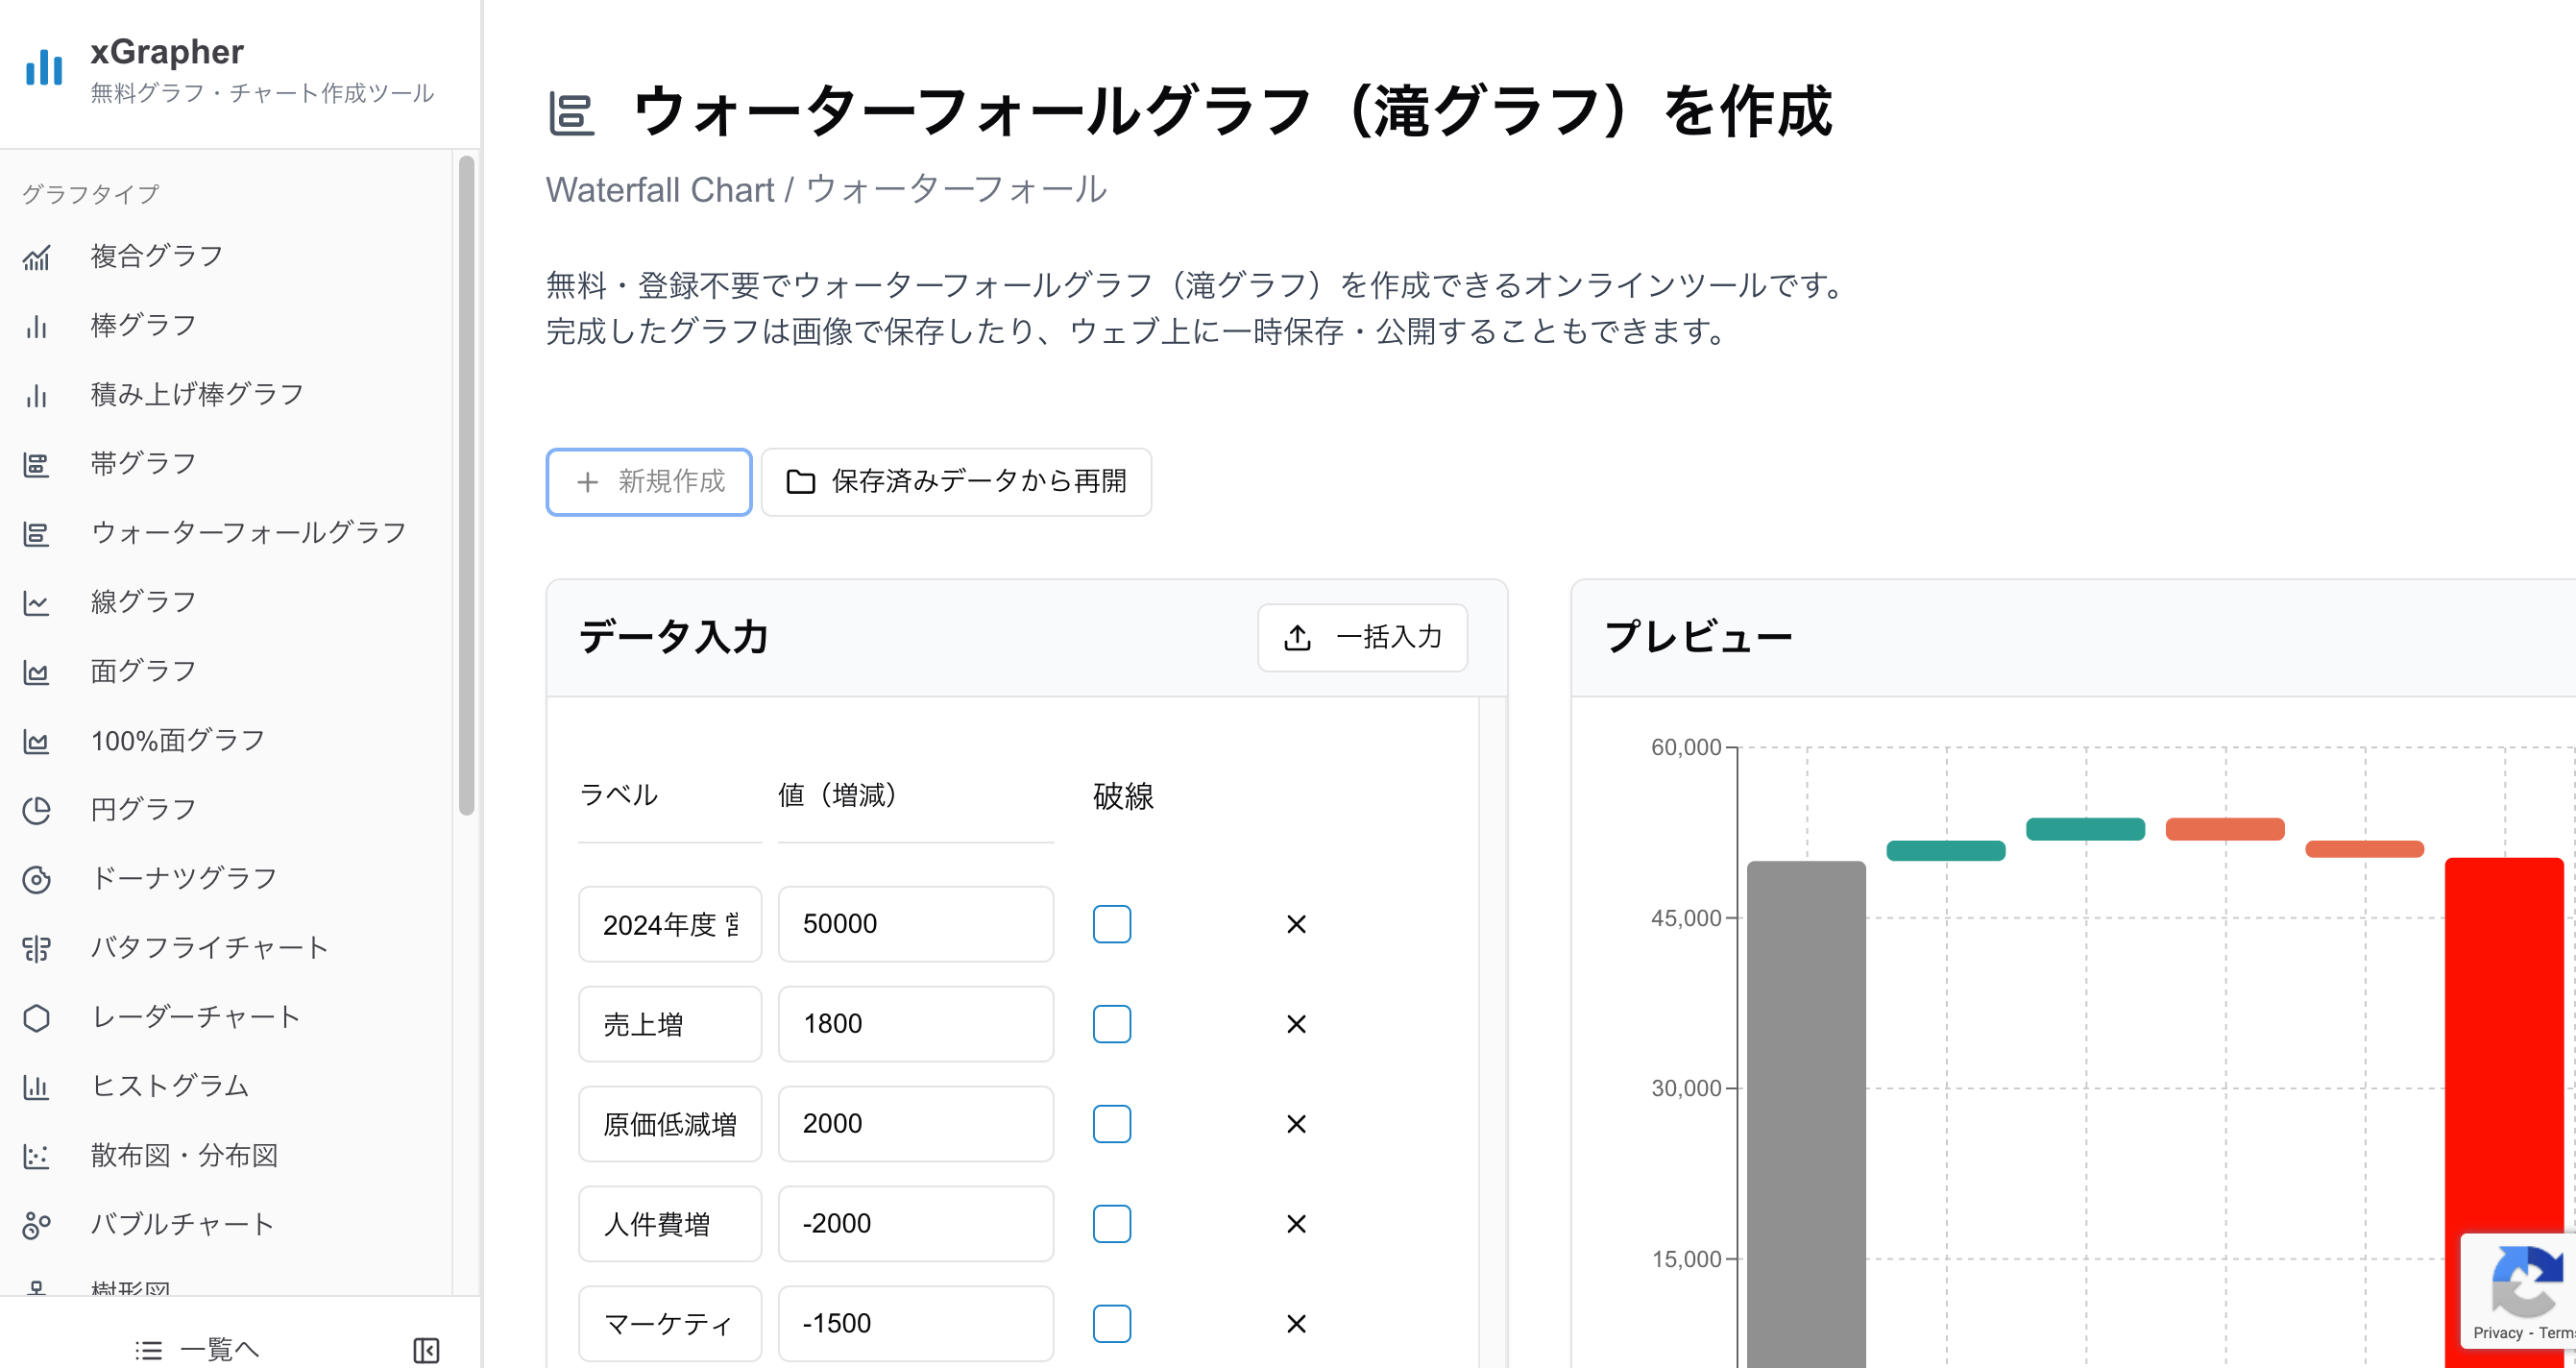Screen dimensions: 2576x1368
Task: Select the バブルチャート icon
Action: [x=37, y=1224]
